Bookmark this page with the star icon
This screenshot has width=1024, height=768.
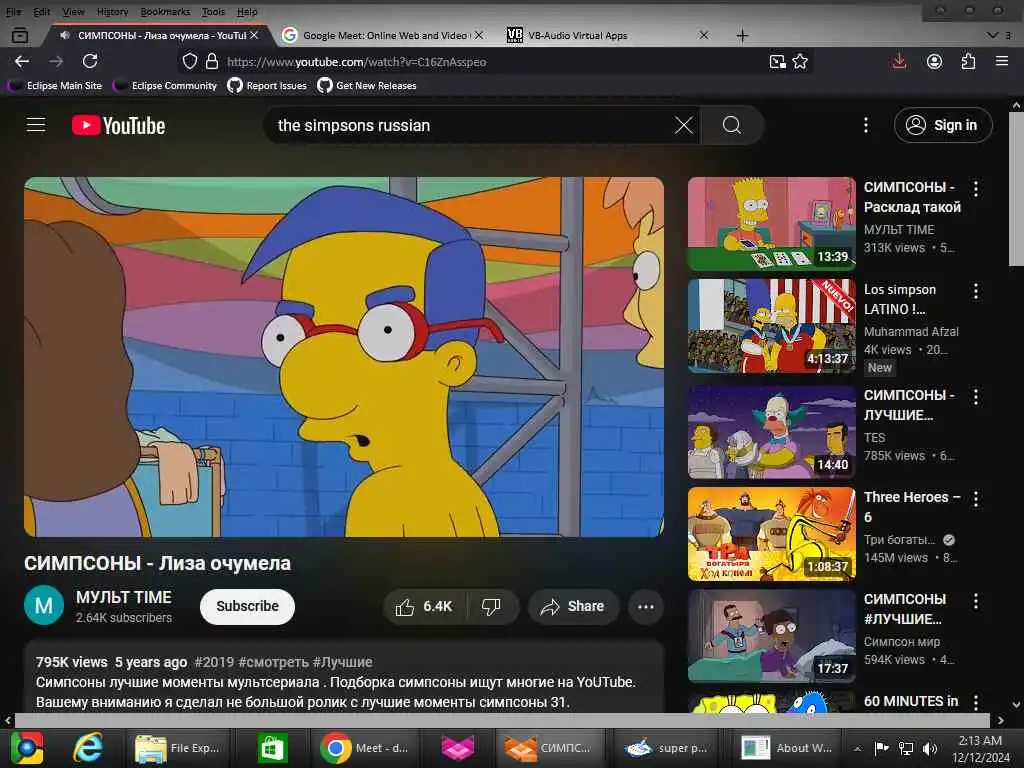(x=800, y=61)
